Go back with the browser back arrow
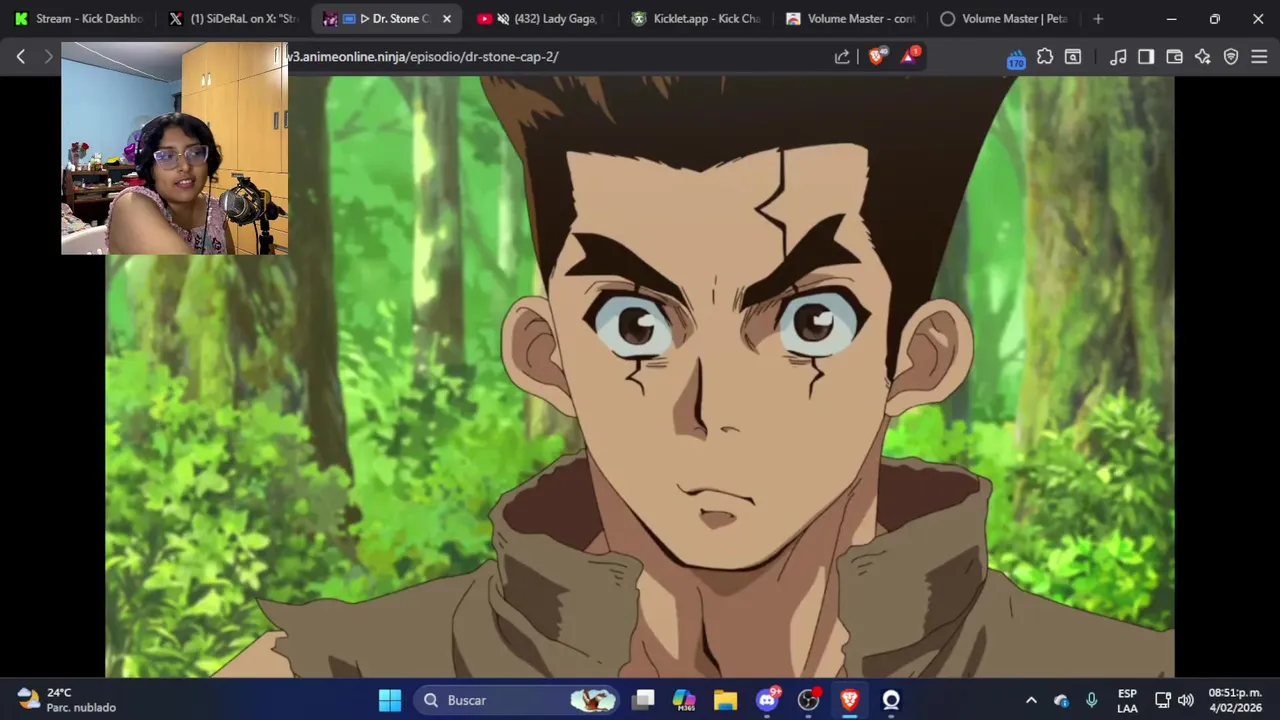Screen dimensions: 1280x720 20,57
